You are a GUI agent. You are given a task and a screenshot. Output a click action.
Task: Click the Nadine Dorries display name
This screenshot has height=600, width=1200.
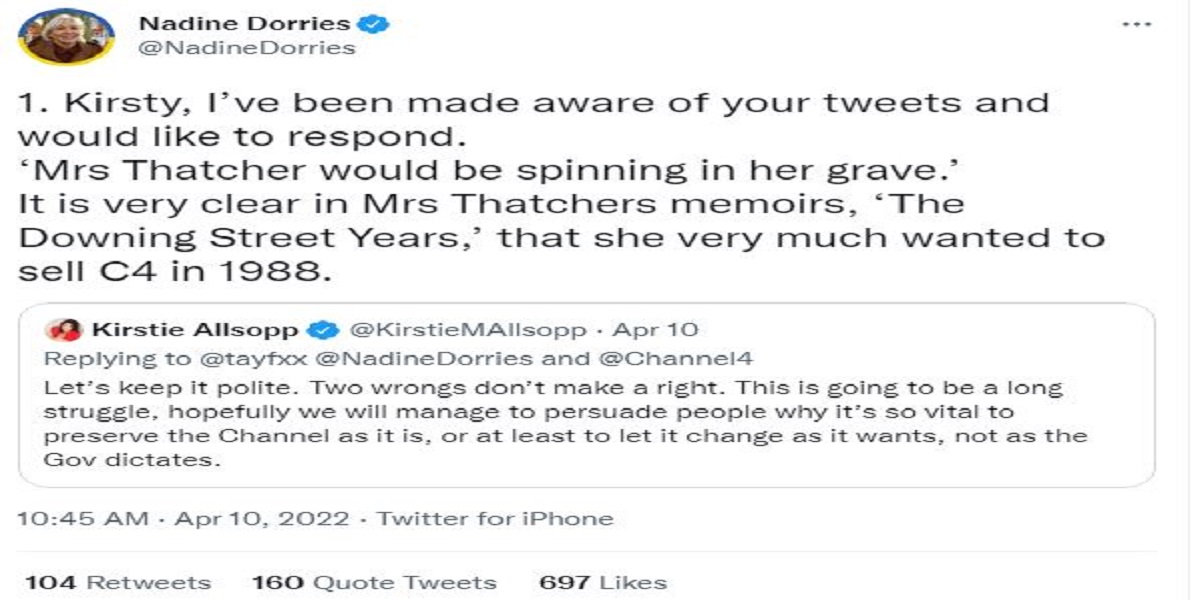point(245,23)
